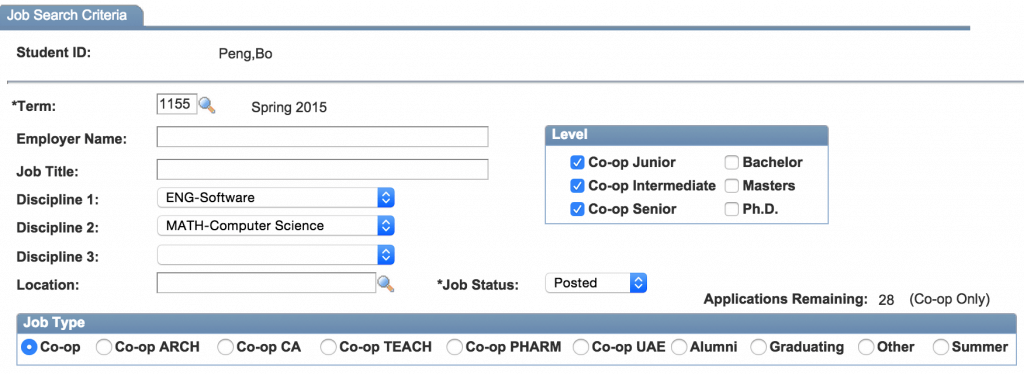Check the Masters level checkbox
The height and width of the screenshot is (375, 1024).
click(x=731, y=186)
